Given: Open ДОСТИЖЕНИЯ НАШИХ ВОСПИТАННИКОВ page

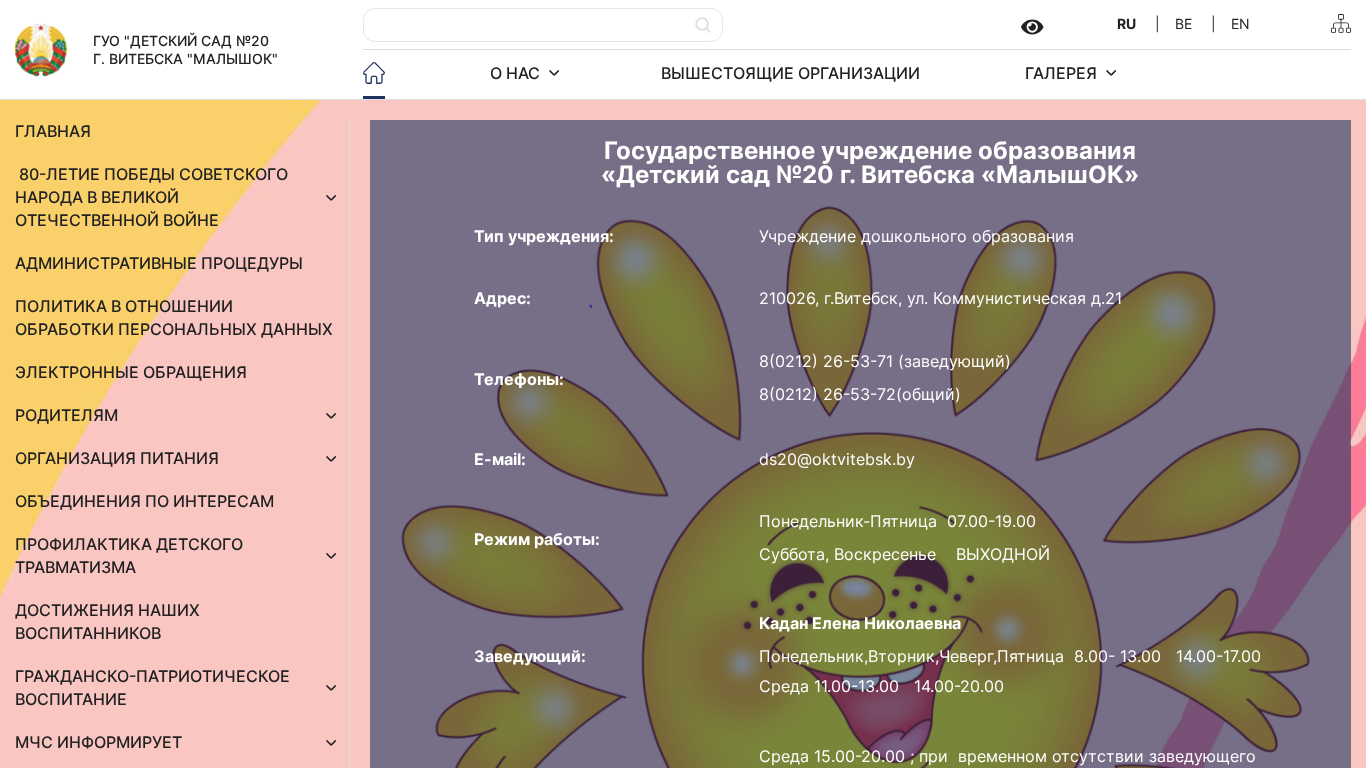Looking at the screenshot, I should pyautogui.click(x=107, y=622).
